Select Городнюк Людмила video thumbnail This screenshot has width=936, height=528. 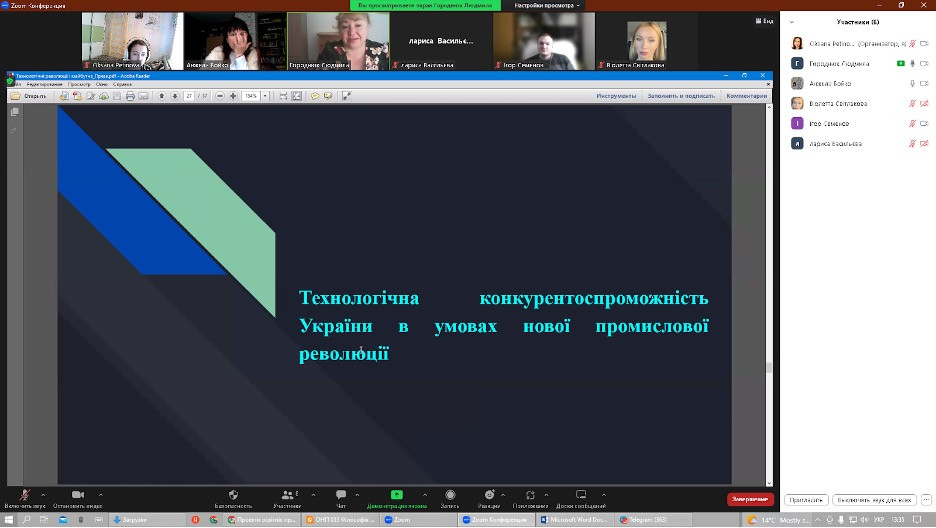coord(338,41)
